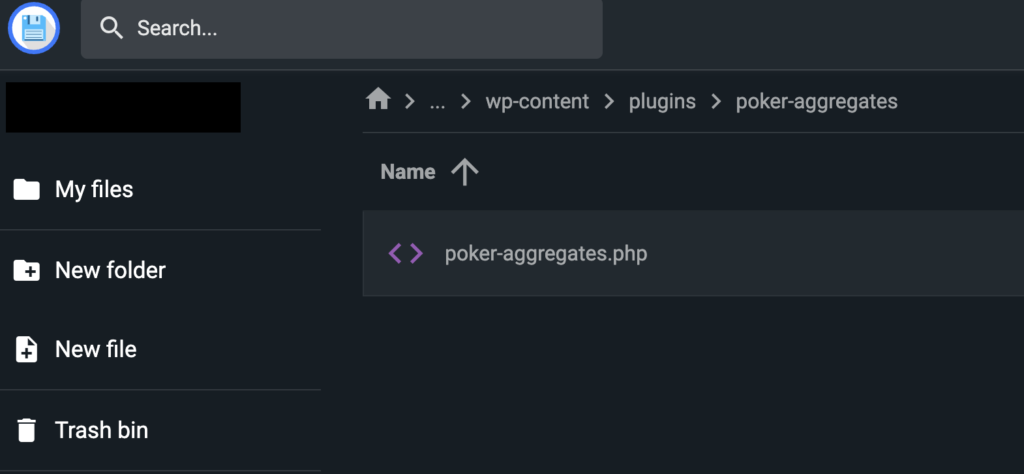Open the collapsed breadcrumb ellipsis
The width and height of the screenshot is (1024, 474).
tap(437, 101)
